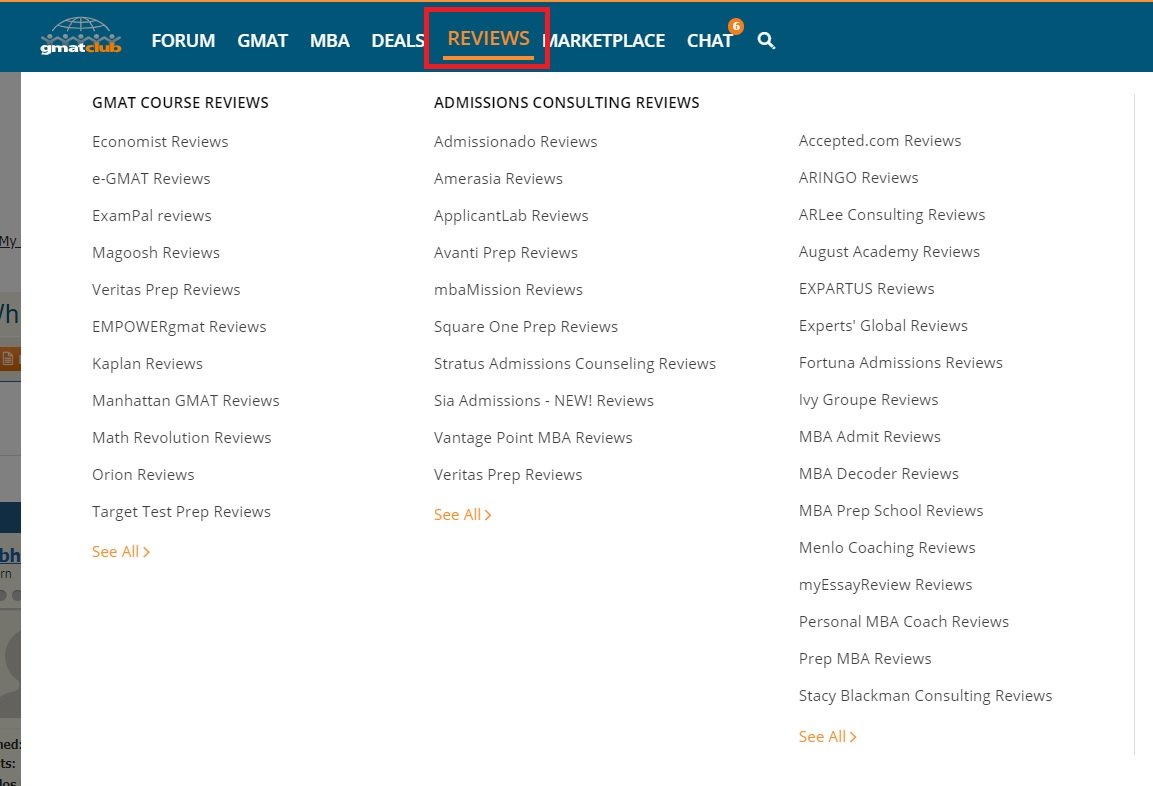Click e-GMAT Reviews link
Viewport: 1153px width, 786px height.
pos(151,179)
